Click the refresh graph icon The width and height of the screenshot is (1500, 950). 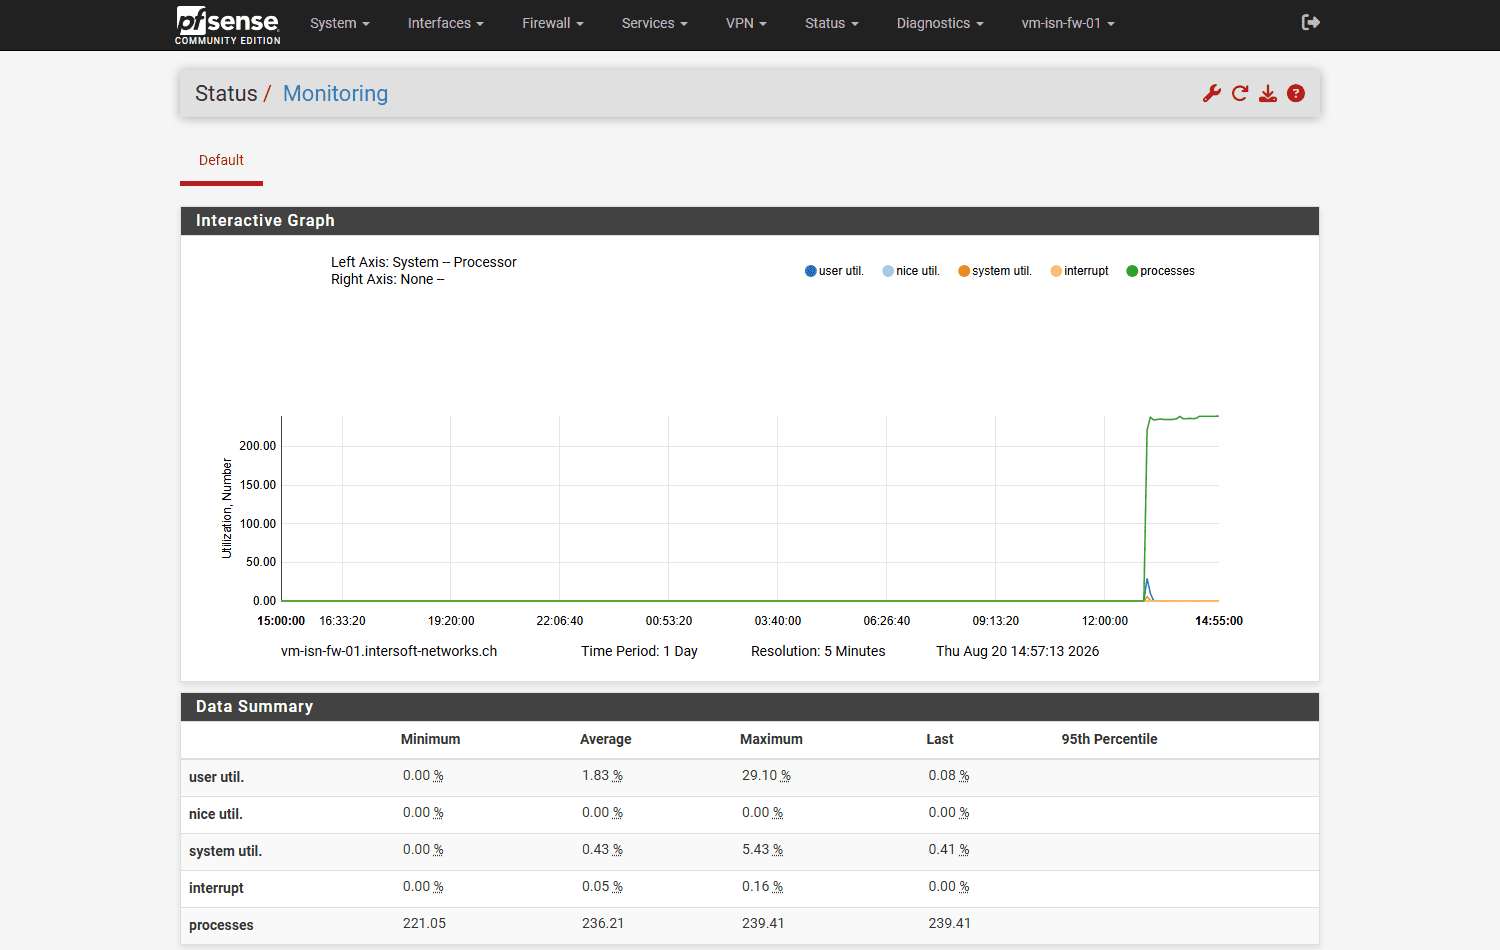[1240, 93]
